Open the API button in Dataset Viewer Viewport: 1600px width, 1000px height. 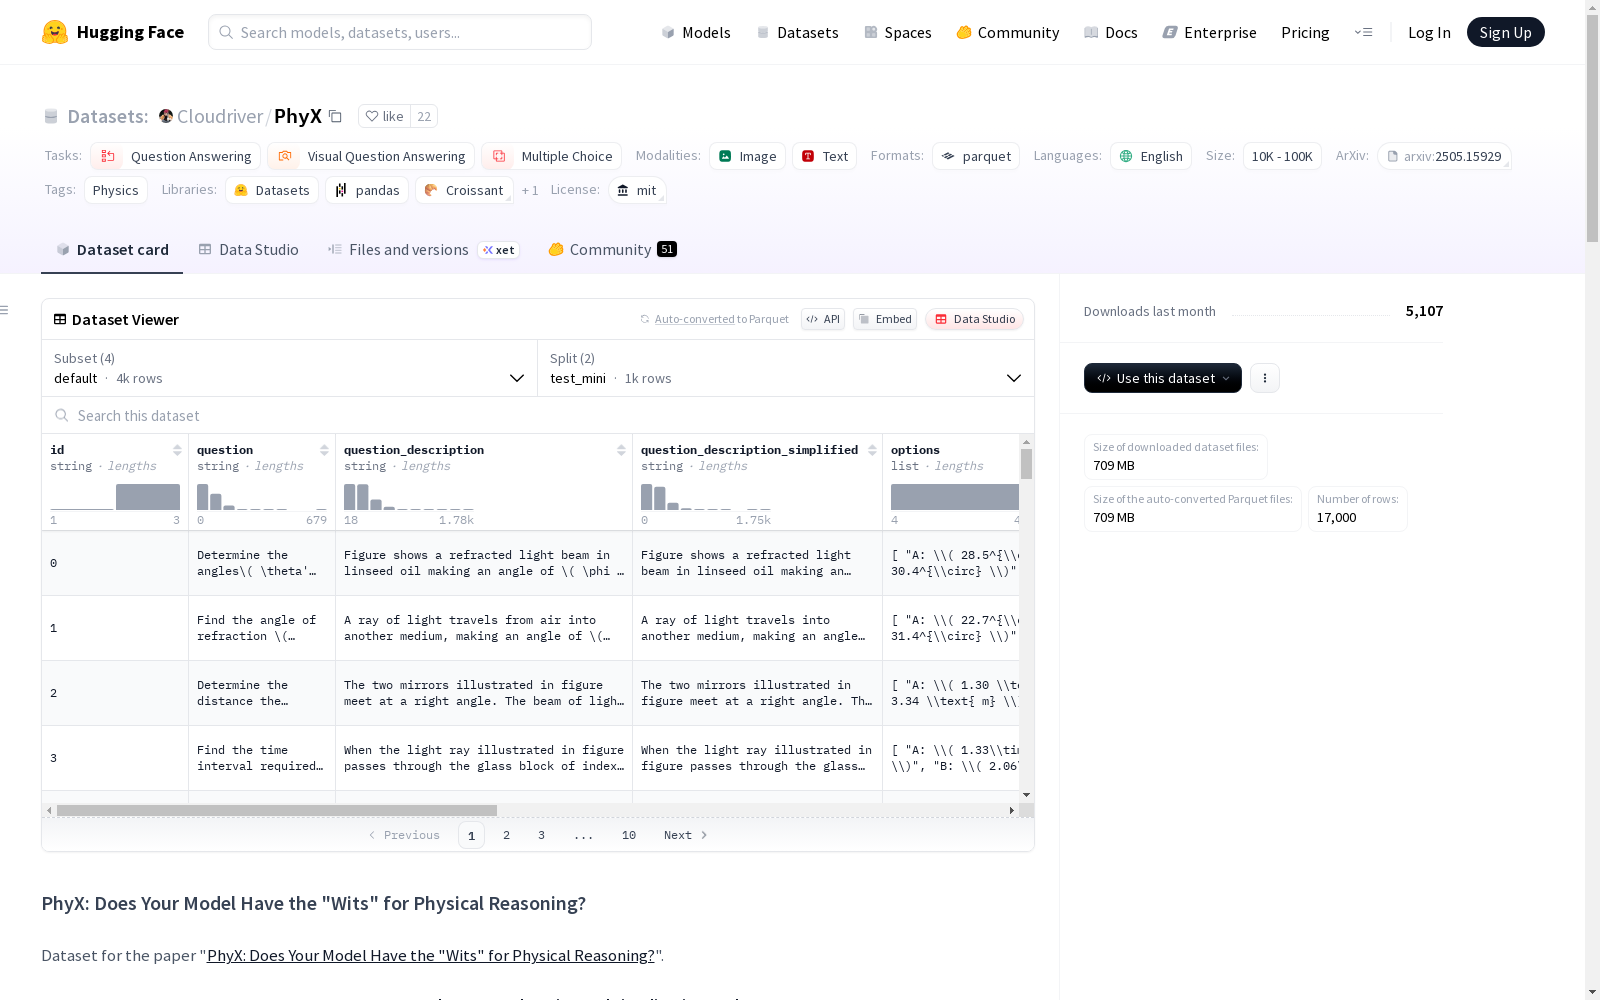point(823,319)
